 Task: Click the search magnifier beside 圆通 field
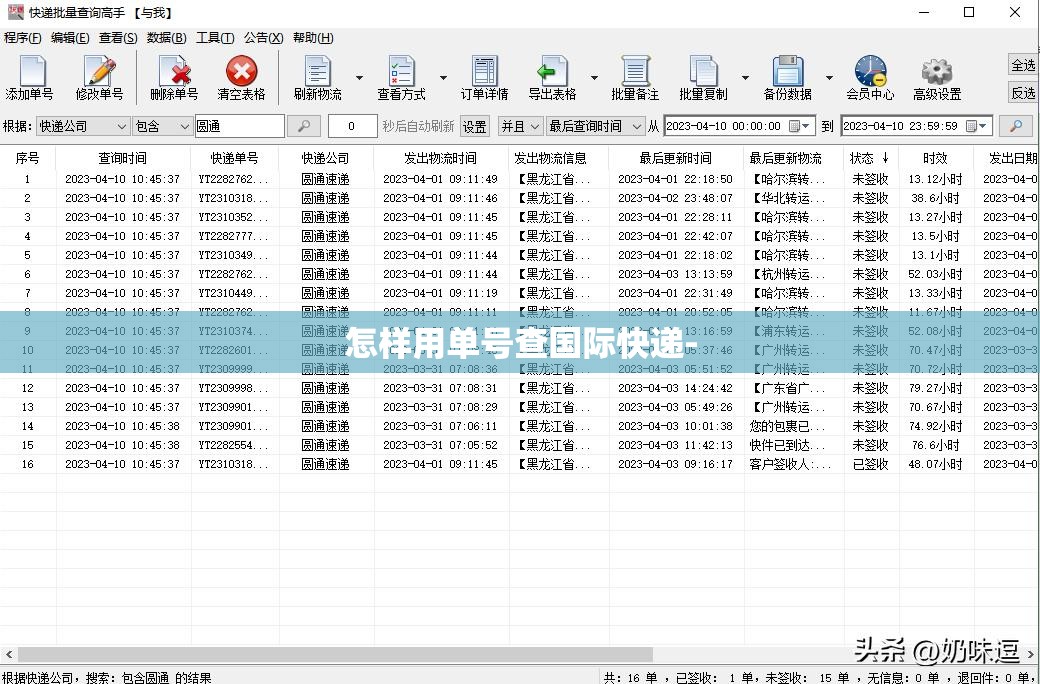point(304,126)
